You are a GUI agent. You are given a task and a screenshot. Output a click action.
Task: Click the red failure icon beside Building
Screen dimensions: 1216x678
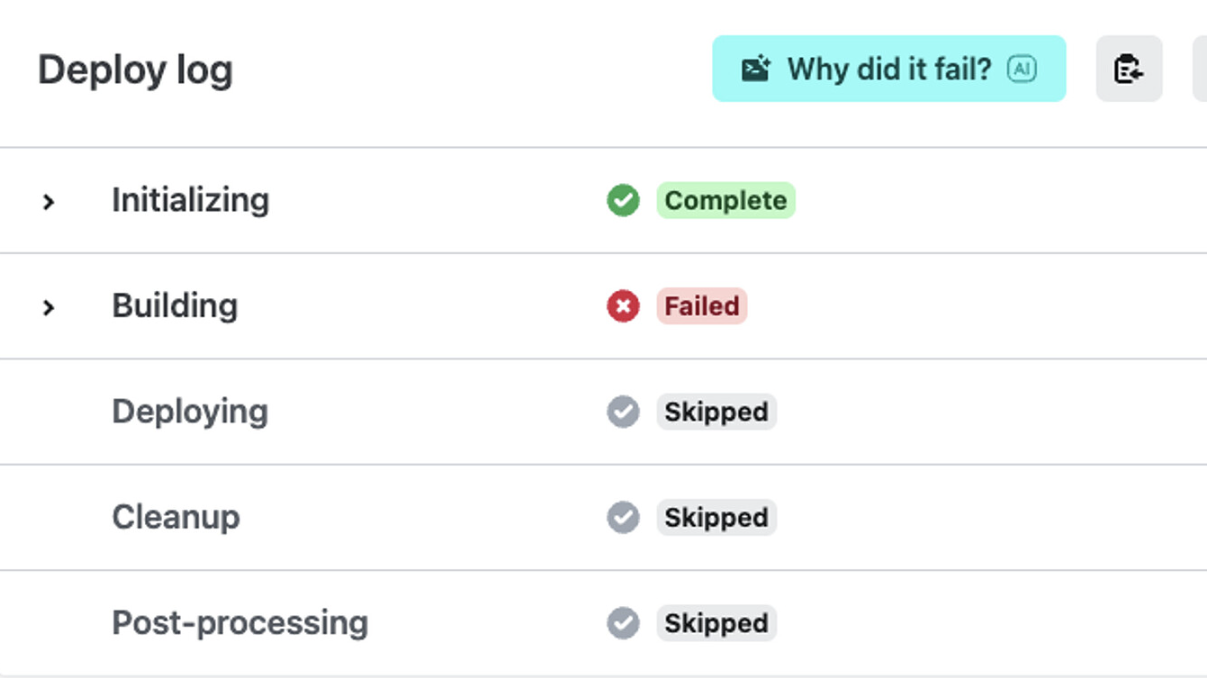point(622,306)
